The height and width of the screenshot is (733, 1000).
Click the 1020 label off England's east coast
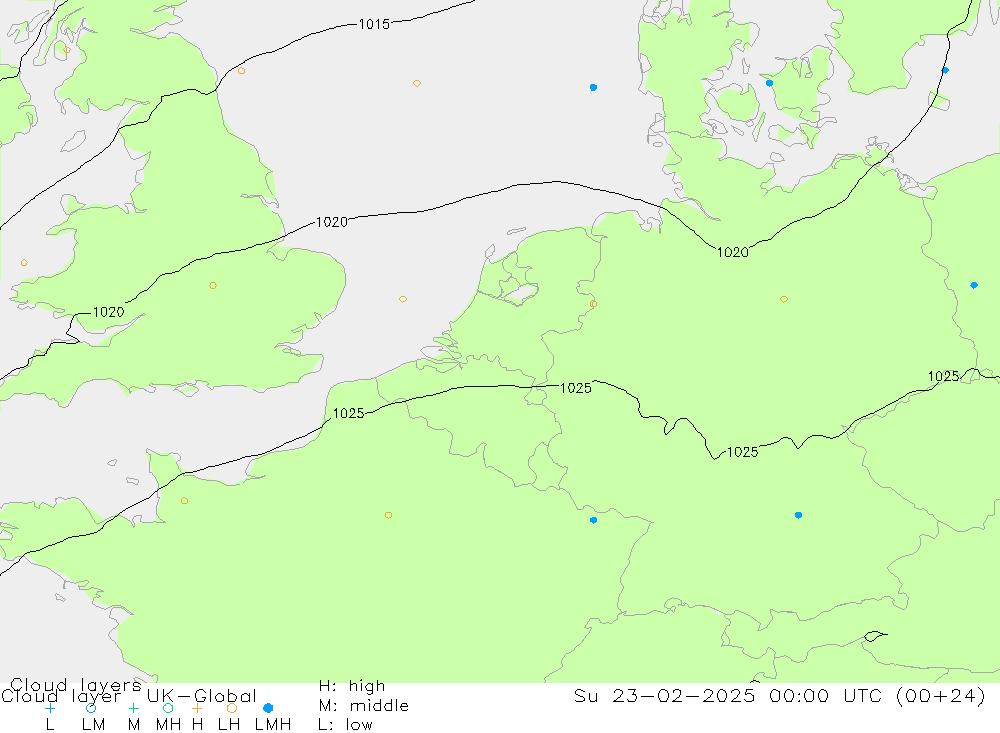pyautogui.click(x=332, y=222)
